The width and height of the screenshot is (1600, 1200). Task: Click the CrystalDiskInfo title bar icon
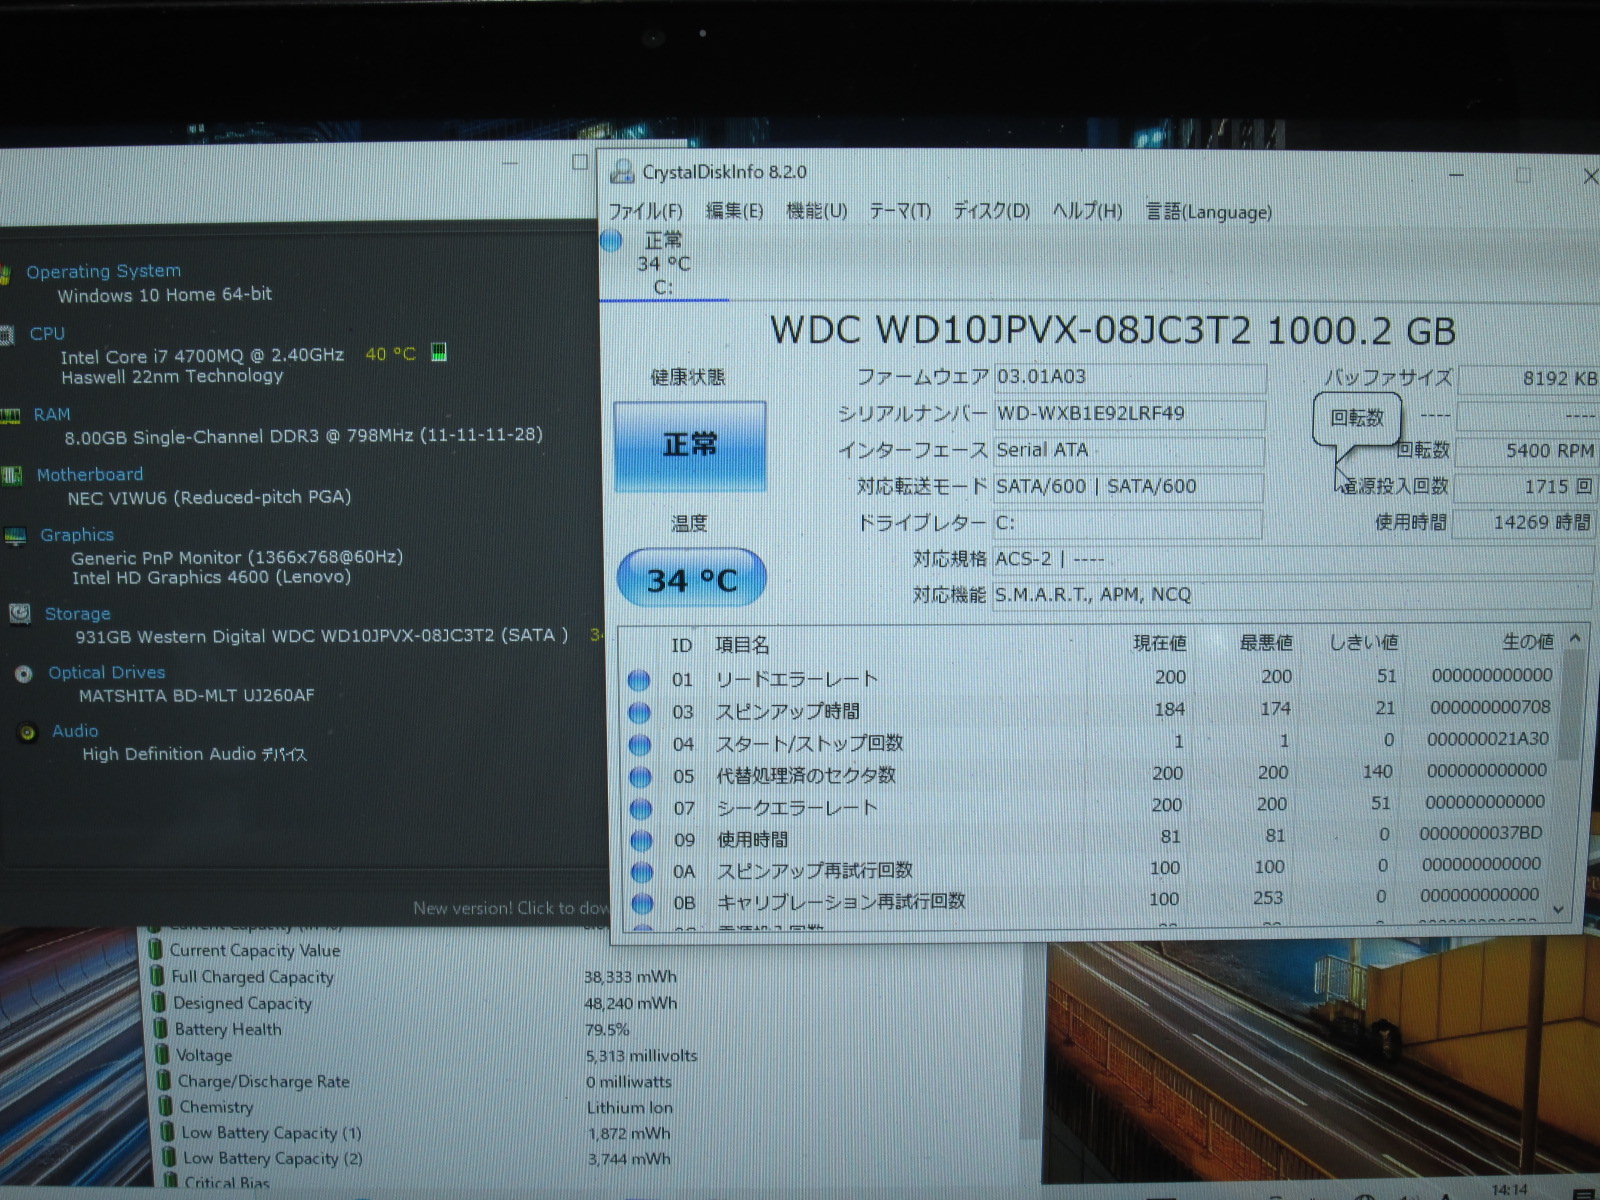point(622,172)
